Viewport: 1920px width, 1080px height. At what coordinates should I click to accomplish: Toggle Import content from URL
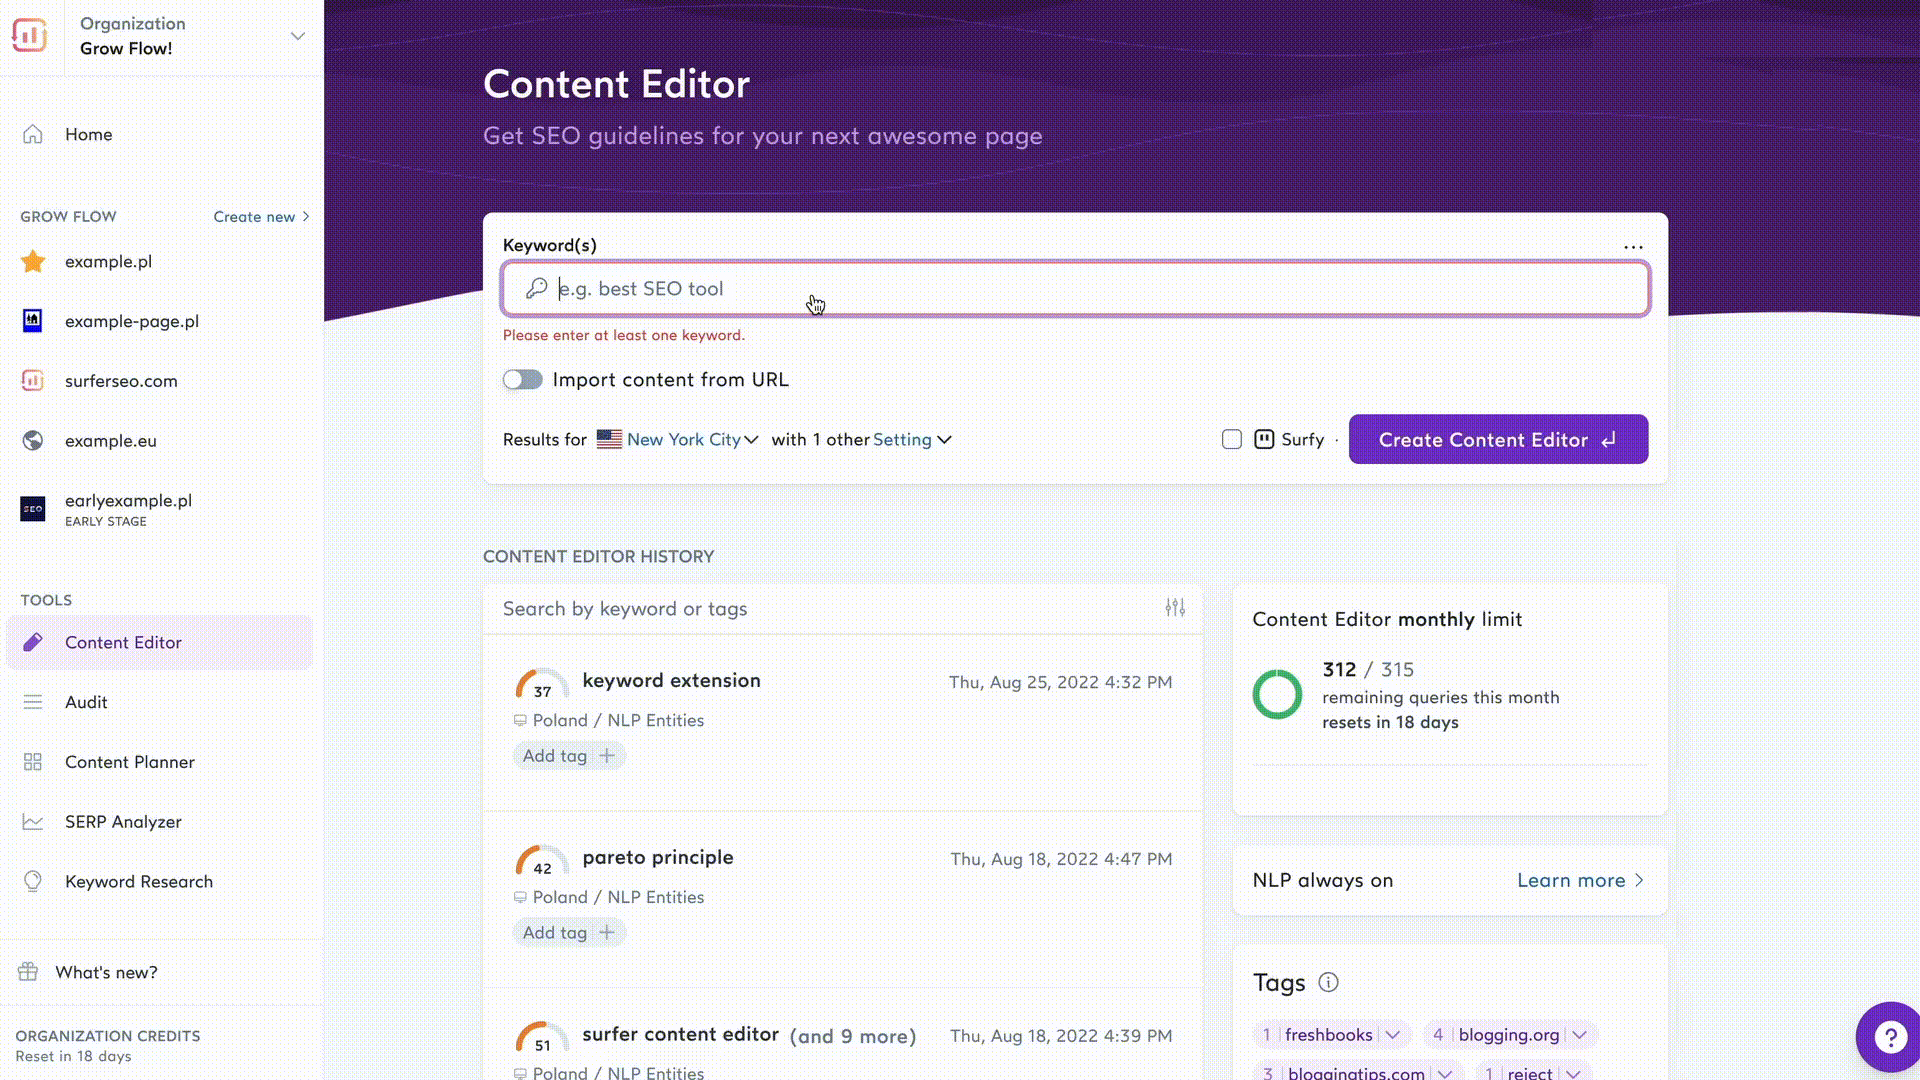(522, 380)
